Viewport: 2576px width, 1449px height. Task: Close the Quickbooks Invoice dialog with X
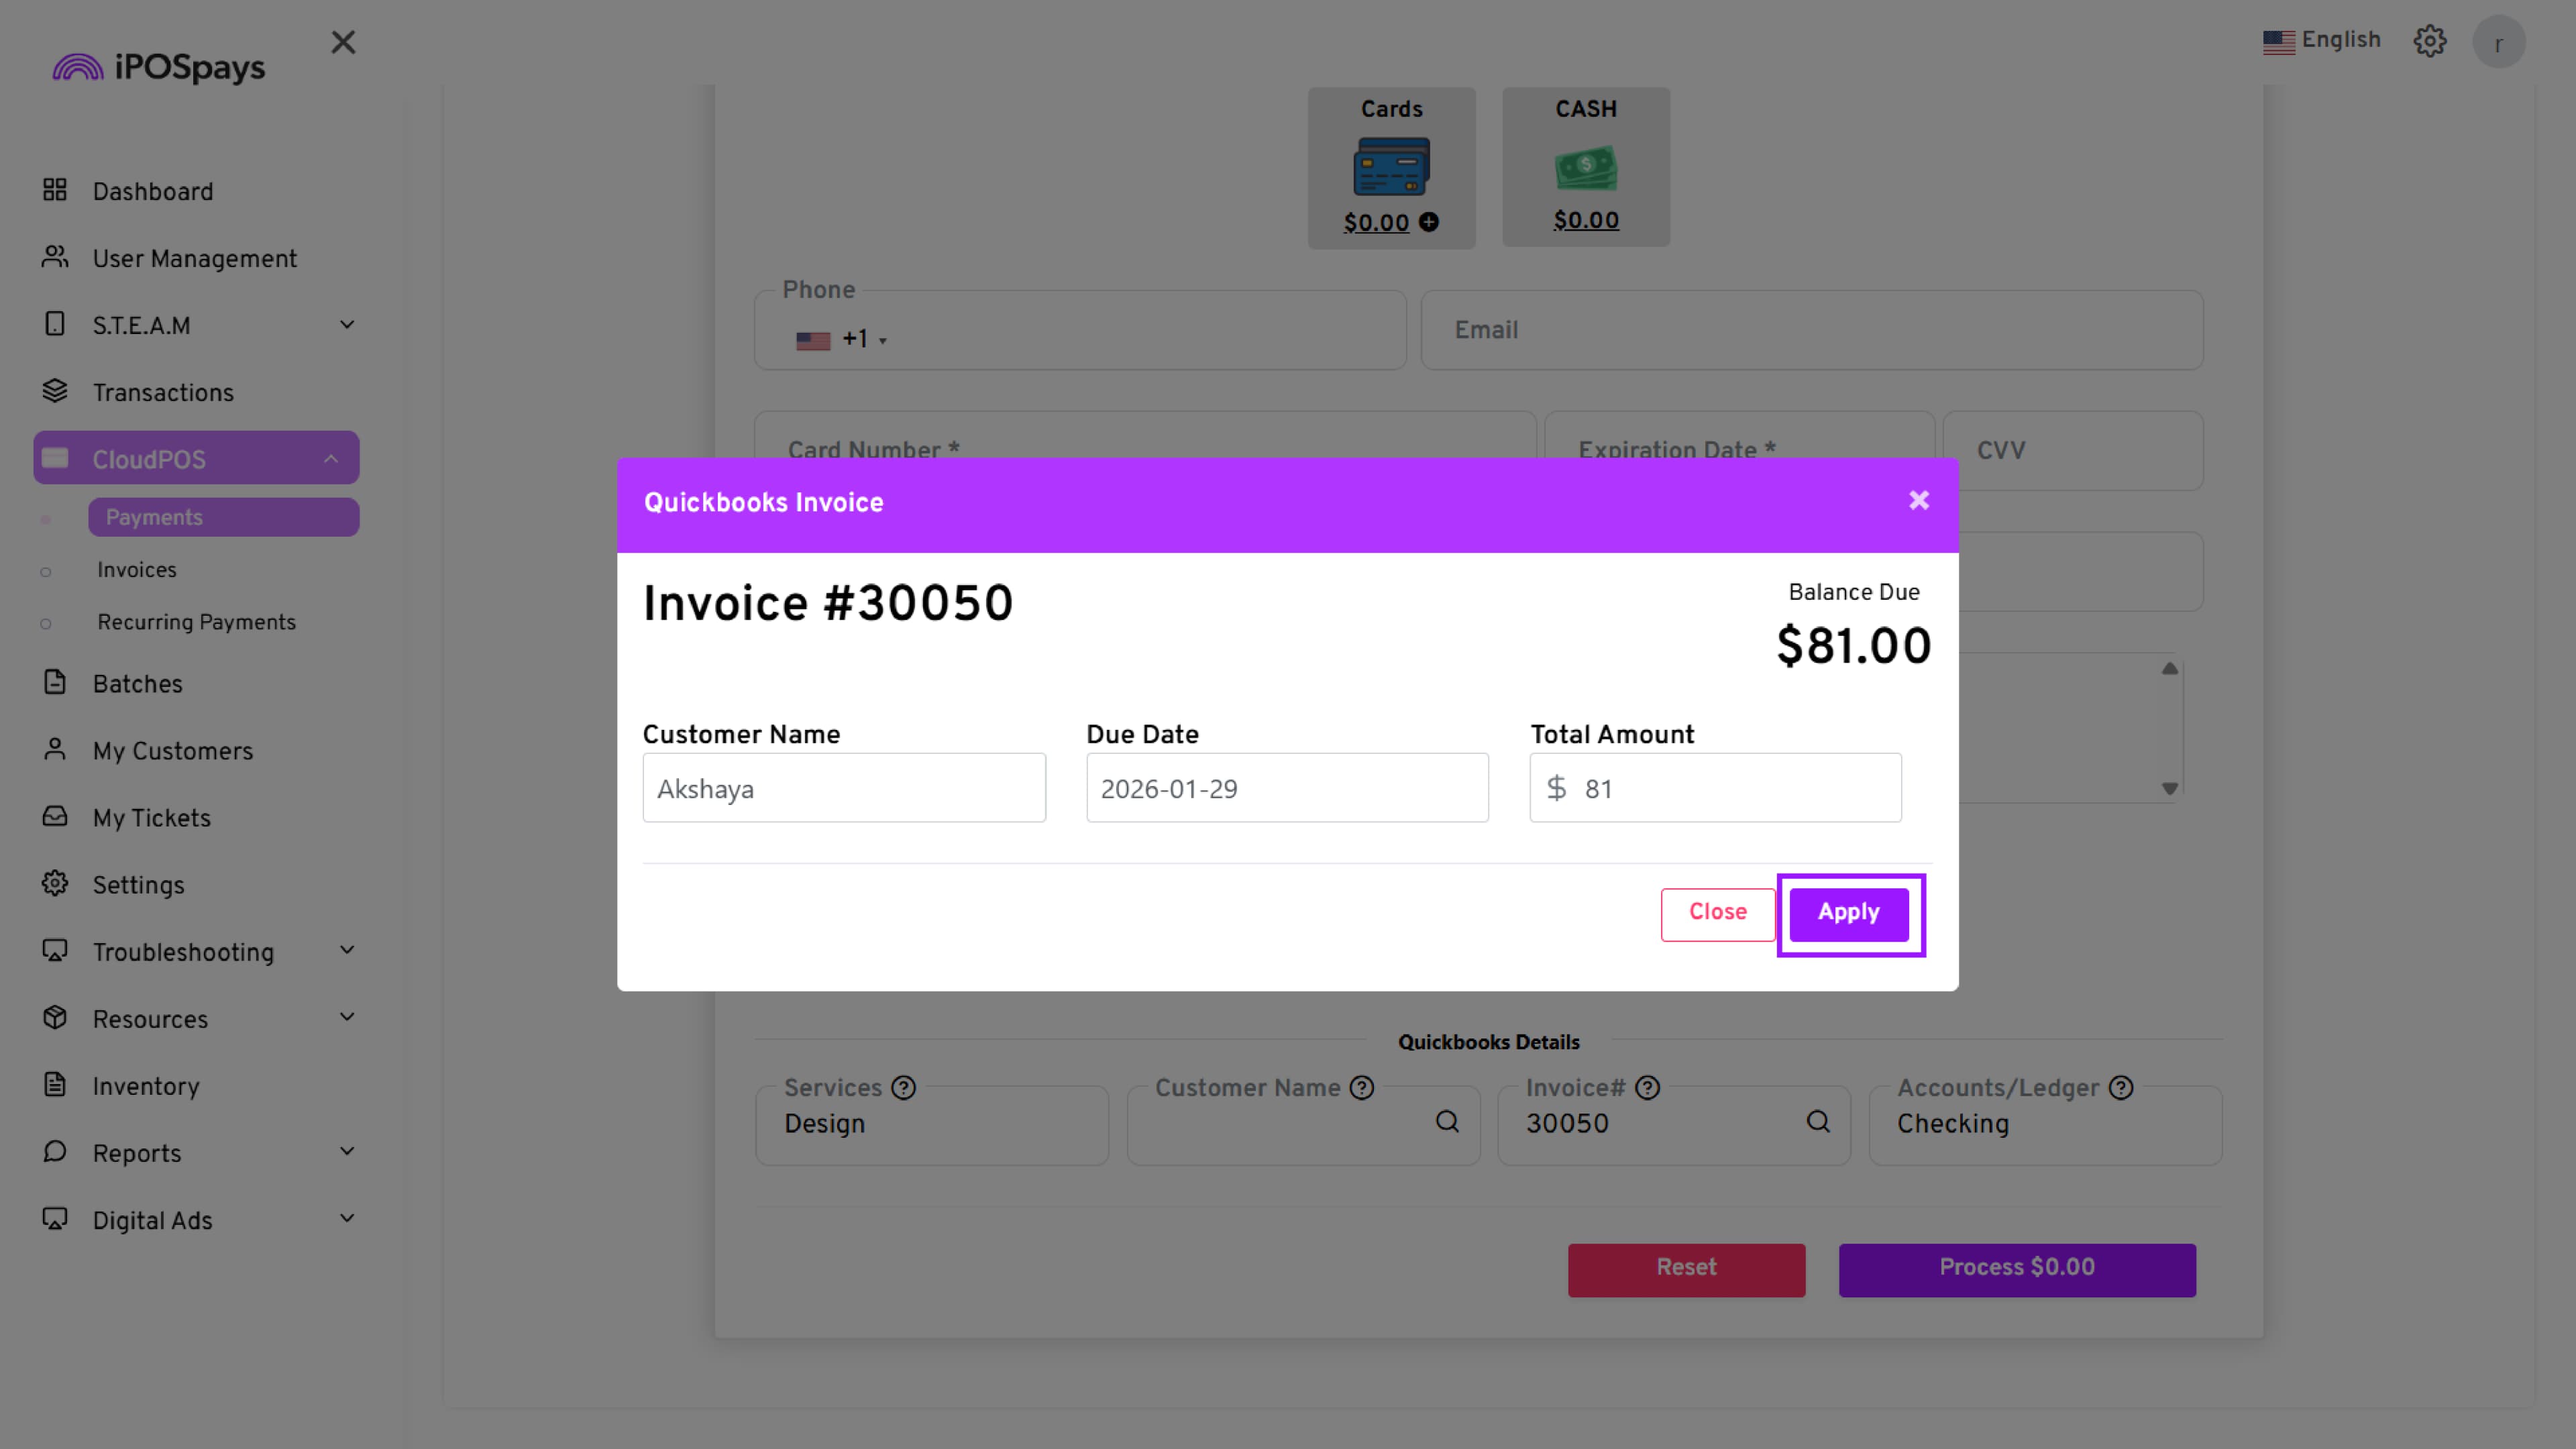click(1918, 500)
